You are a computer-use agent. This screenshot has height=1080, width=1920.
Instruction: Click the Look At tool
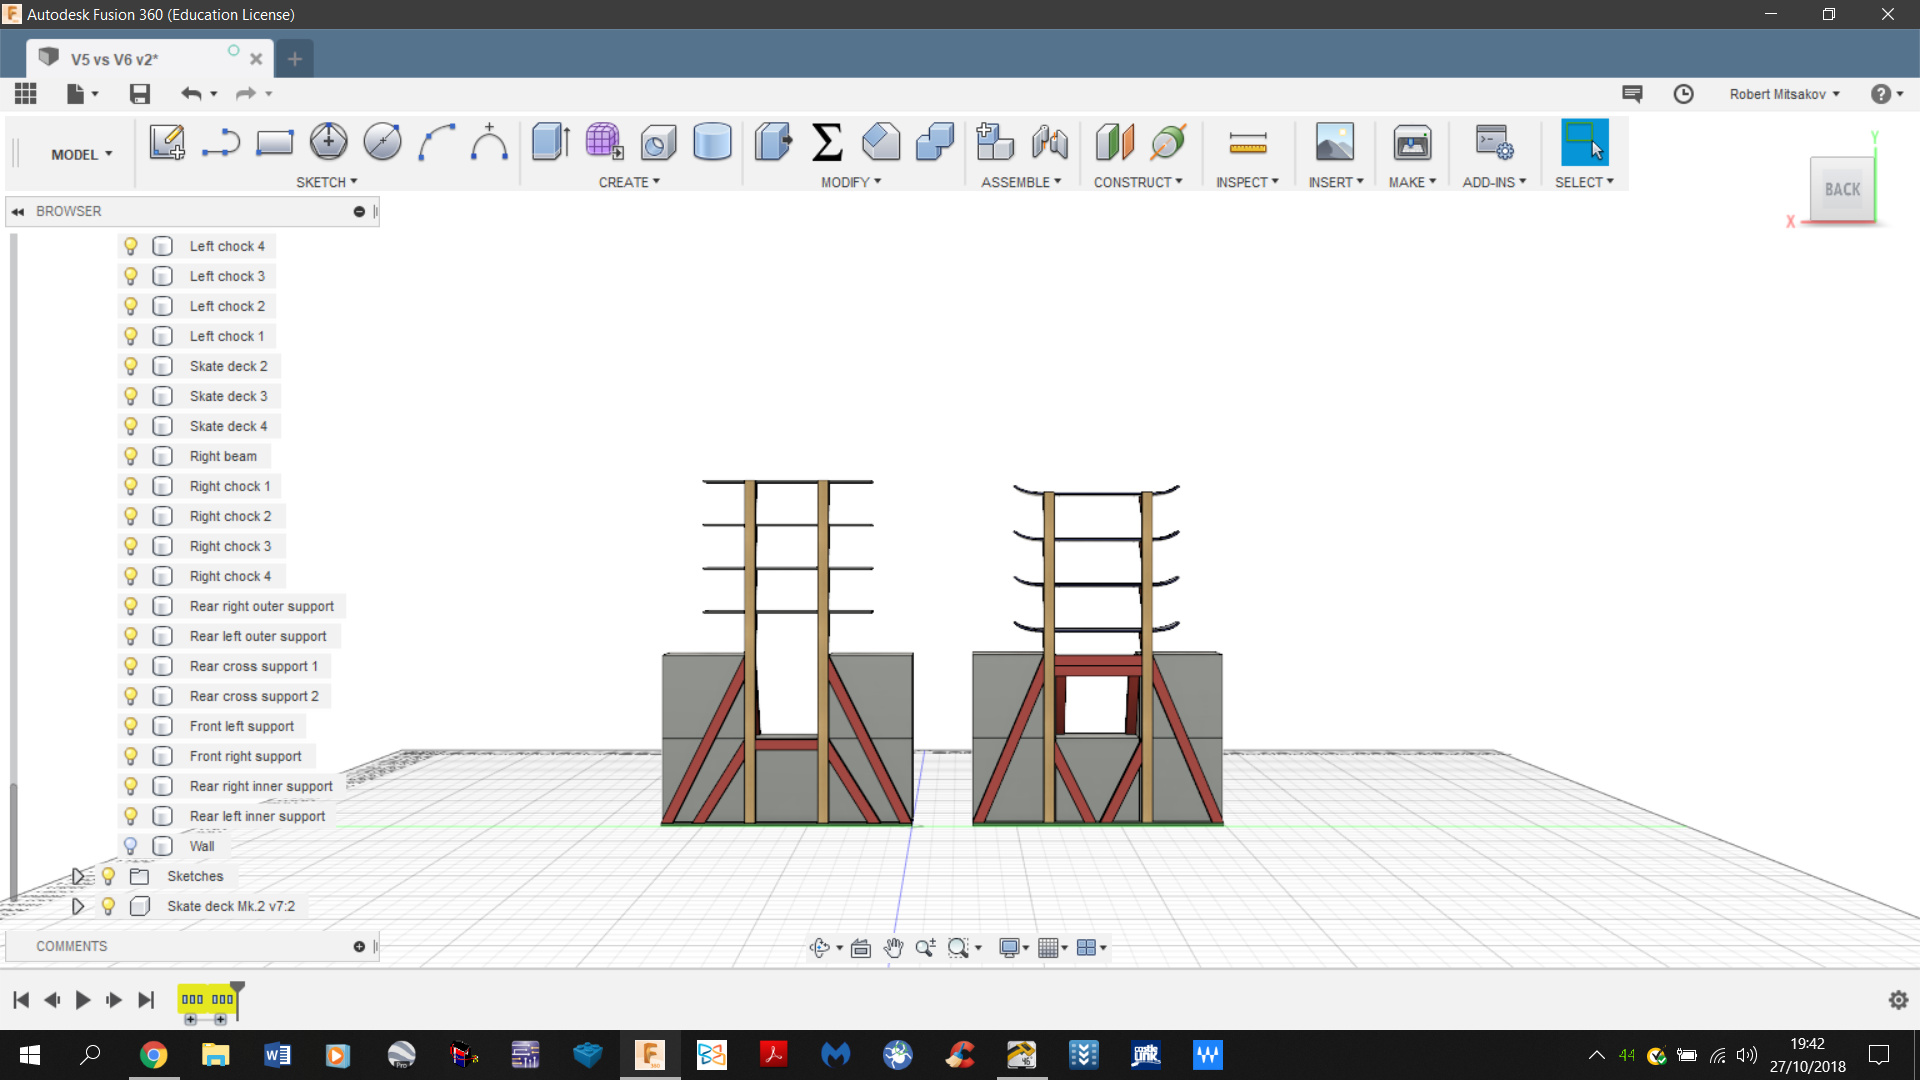click(x=861, y=948)
